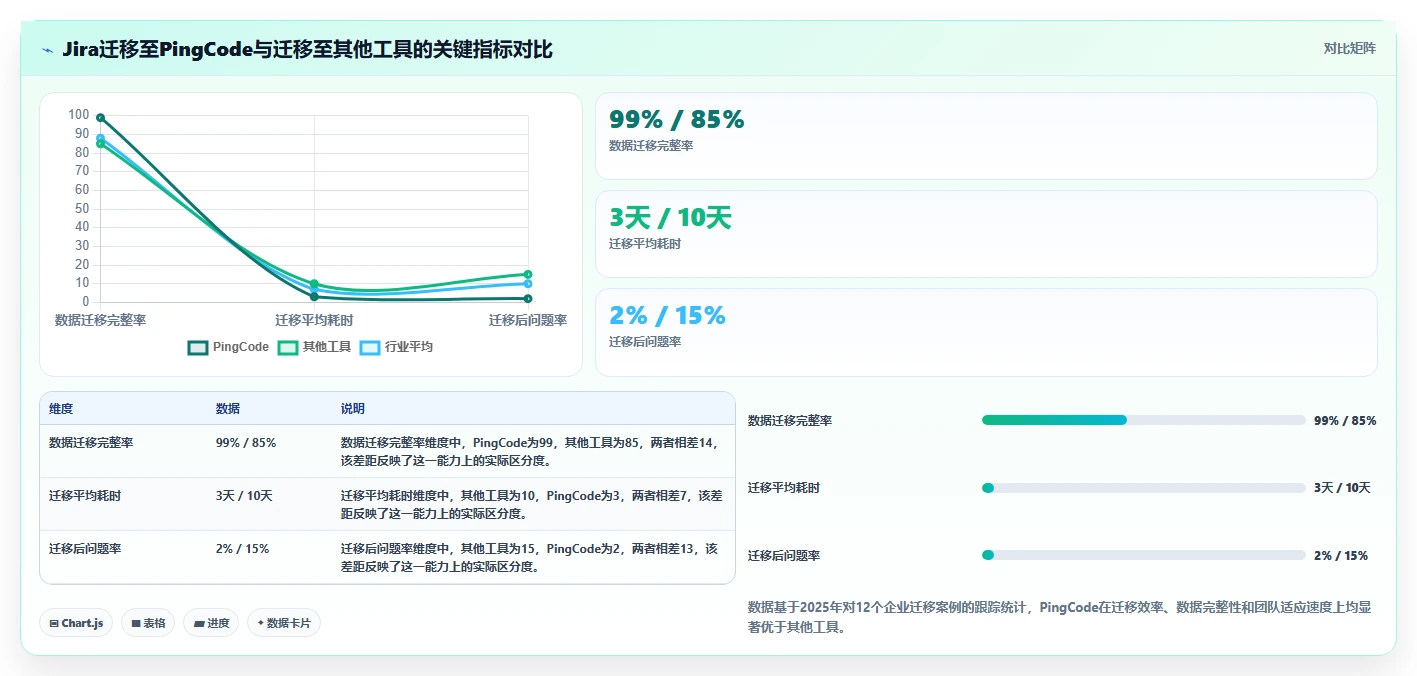Click the 表格 tag icon

coord(136,623)
